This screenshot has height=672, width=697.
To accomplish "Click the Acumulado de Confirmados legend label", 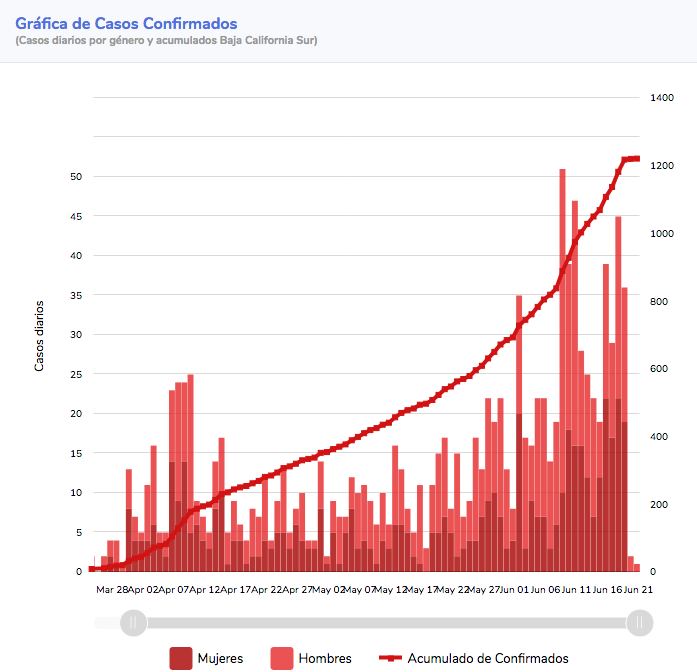I will [488, 658].
